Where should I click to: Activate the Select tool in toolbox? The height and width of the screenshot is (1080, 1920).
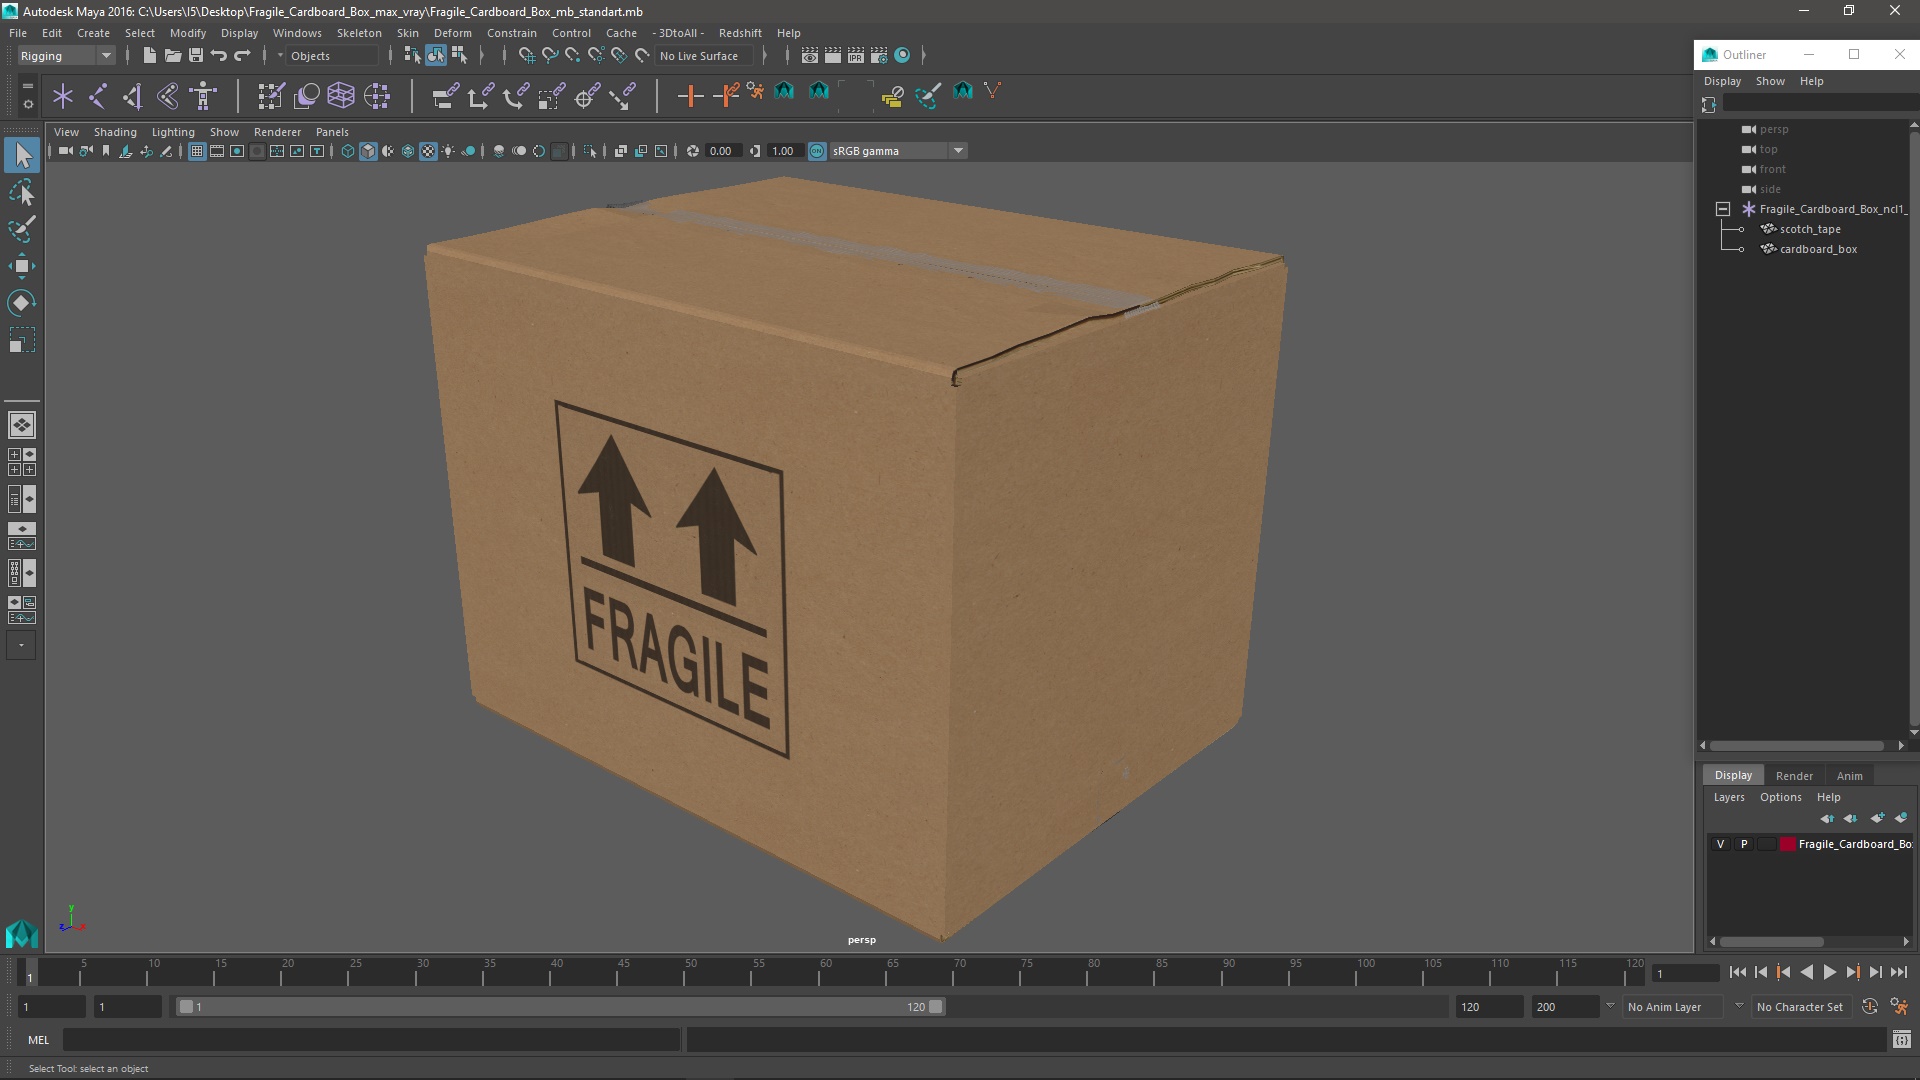click(22, 155)
